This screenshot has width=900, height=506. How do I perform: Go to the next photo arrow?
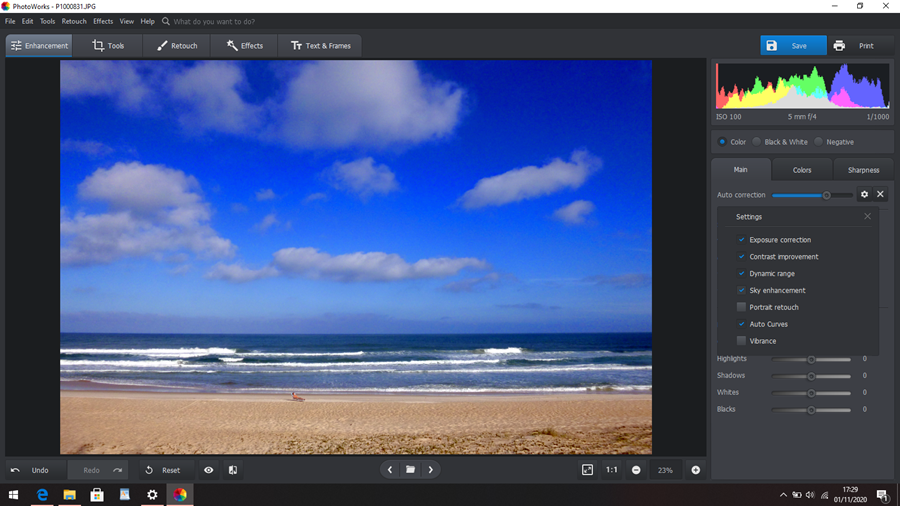point(430,470)
